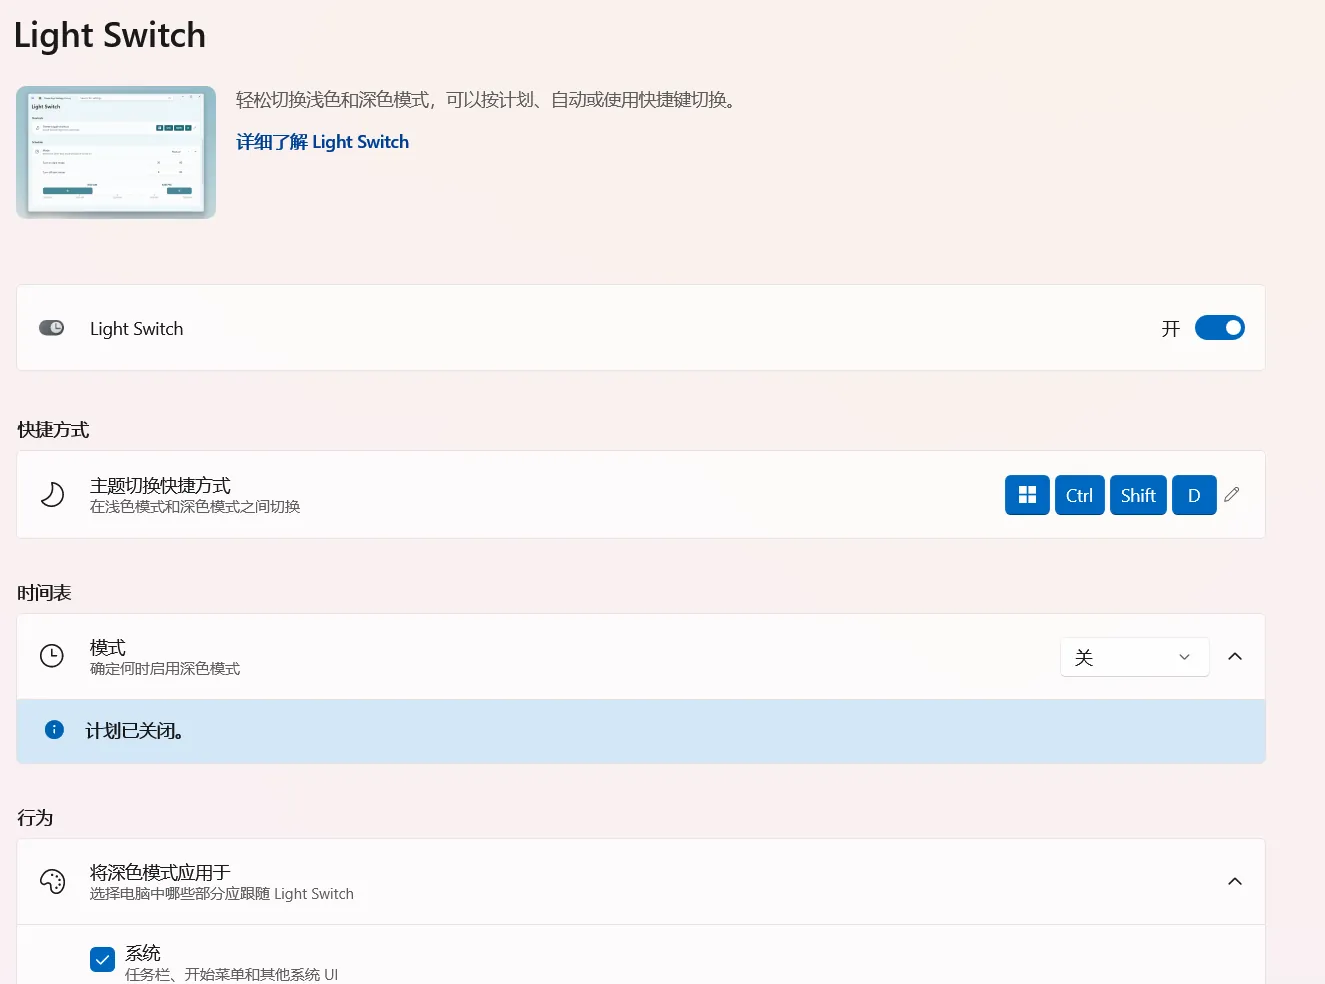
Task: Select the 模式 row header
Action: point(107,647)
